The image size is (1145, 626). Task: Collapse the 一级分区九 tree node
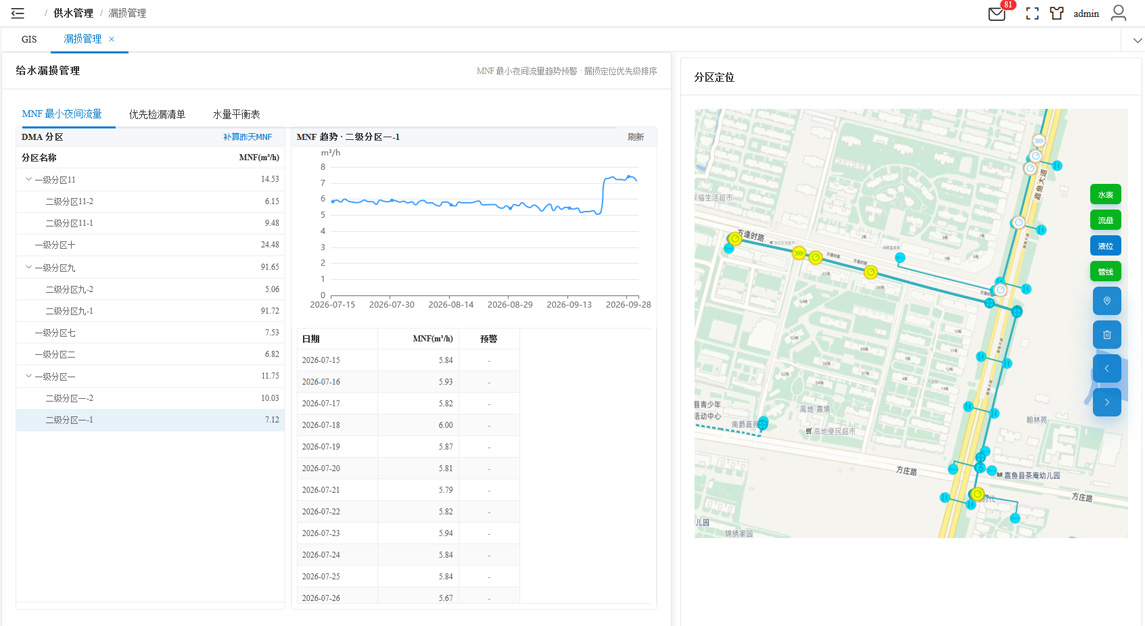tap(28, 267)
